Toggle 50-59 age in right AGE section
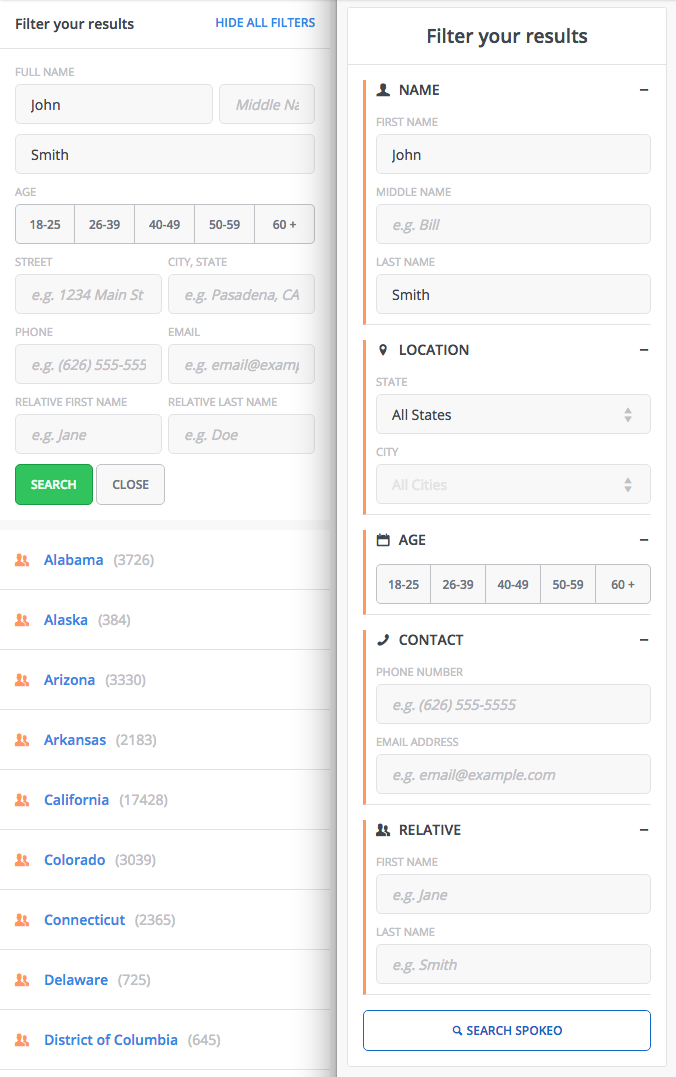The height and width of the screenshot is (1077, 676). [568, 585]
